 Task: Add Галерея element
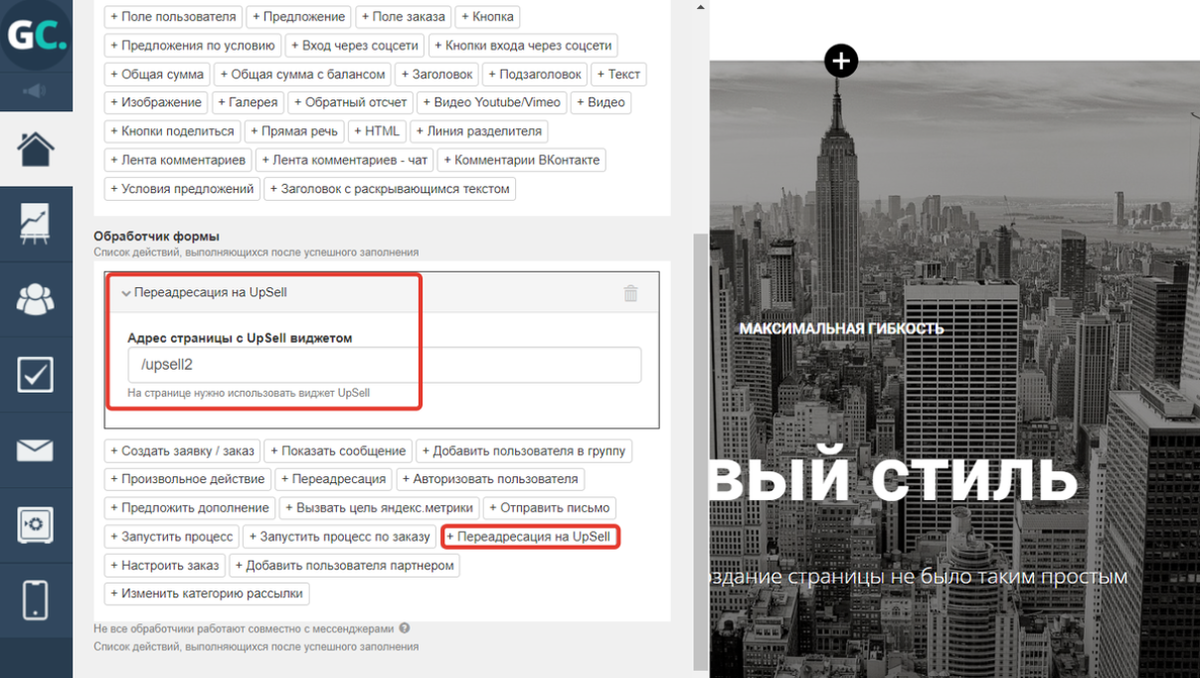tap(248, 102)
